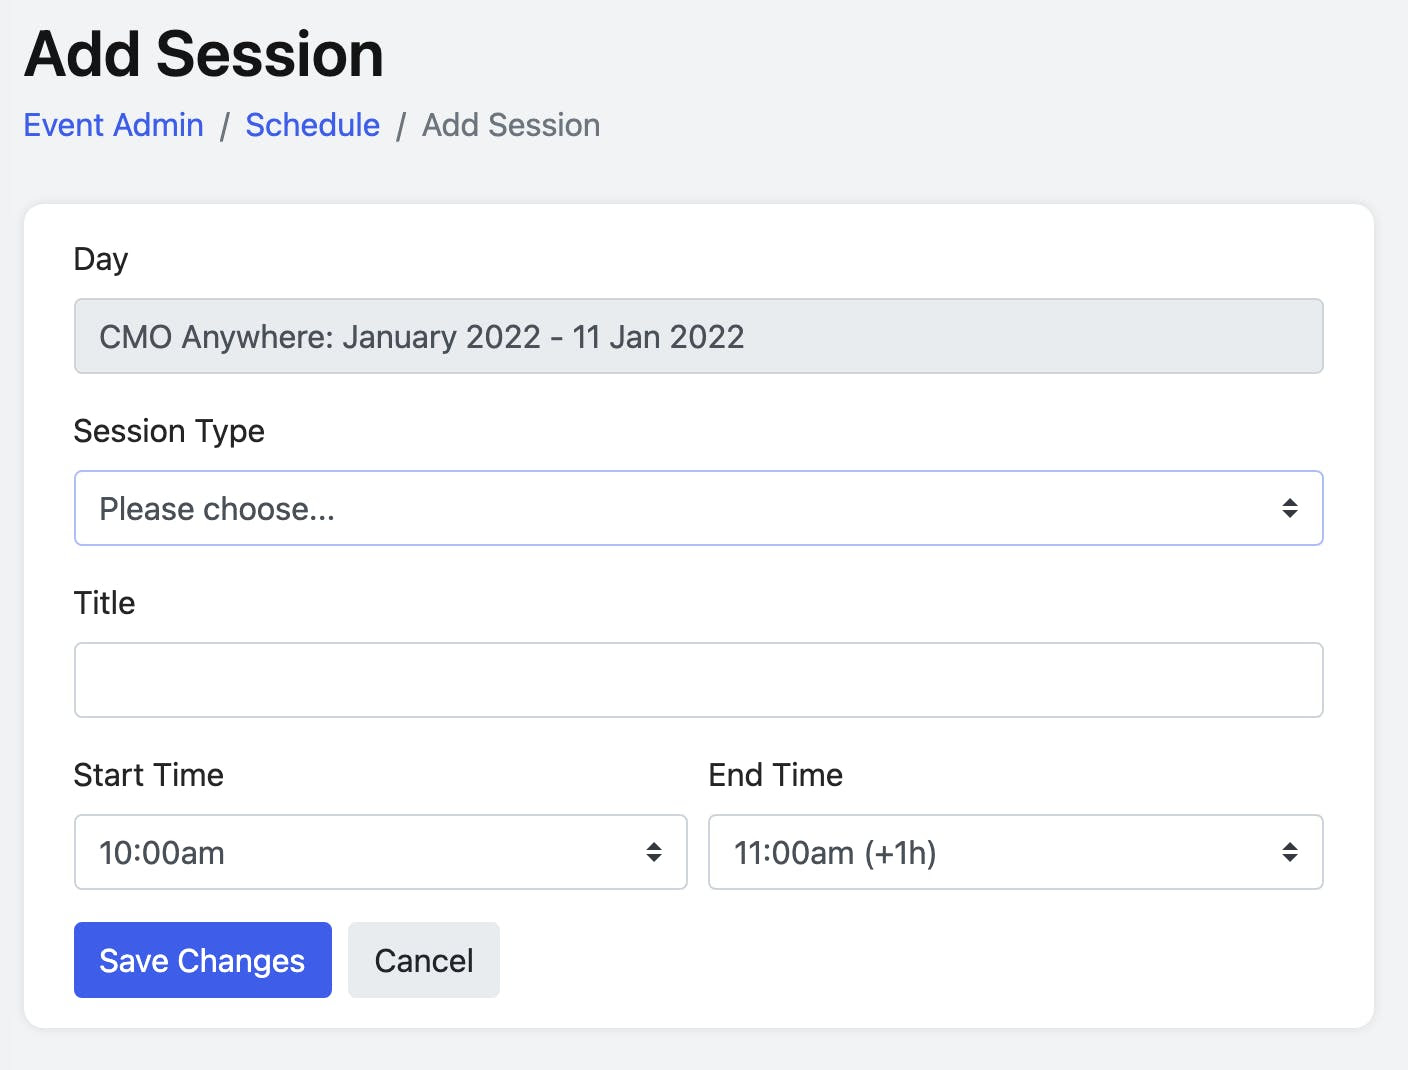Click the End Time label

(775, 774)
